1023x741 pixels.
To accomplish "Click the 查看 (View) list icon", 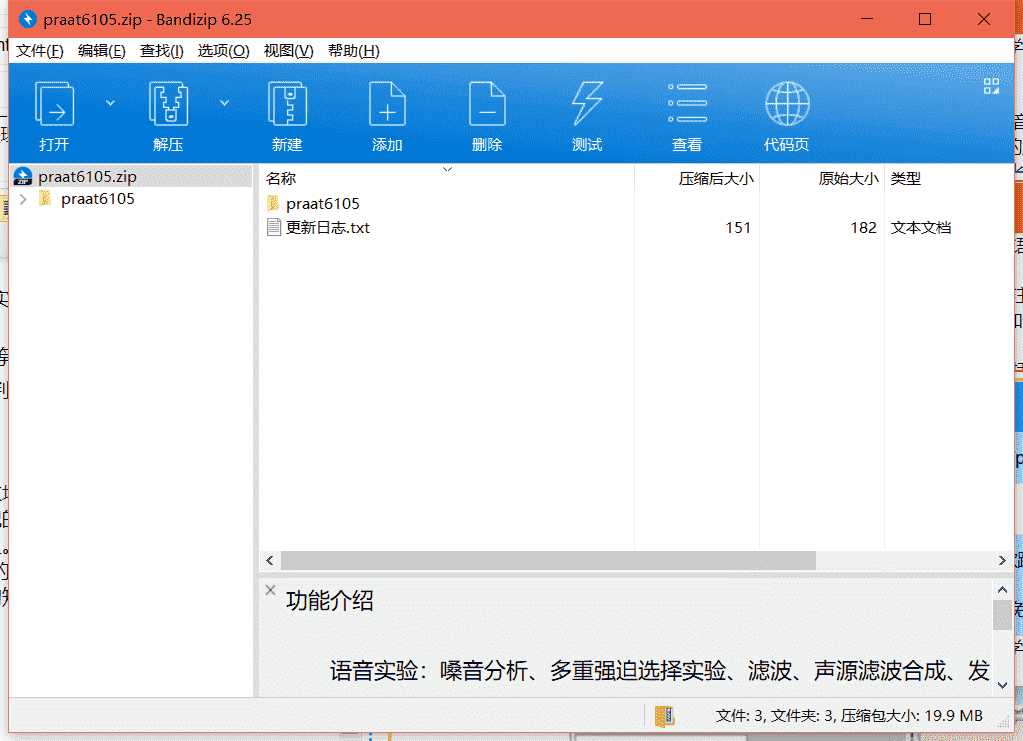I will [x=687, y=103].
